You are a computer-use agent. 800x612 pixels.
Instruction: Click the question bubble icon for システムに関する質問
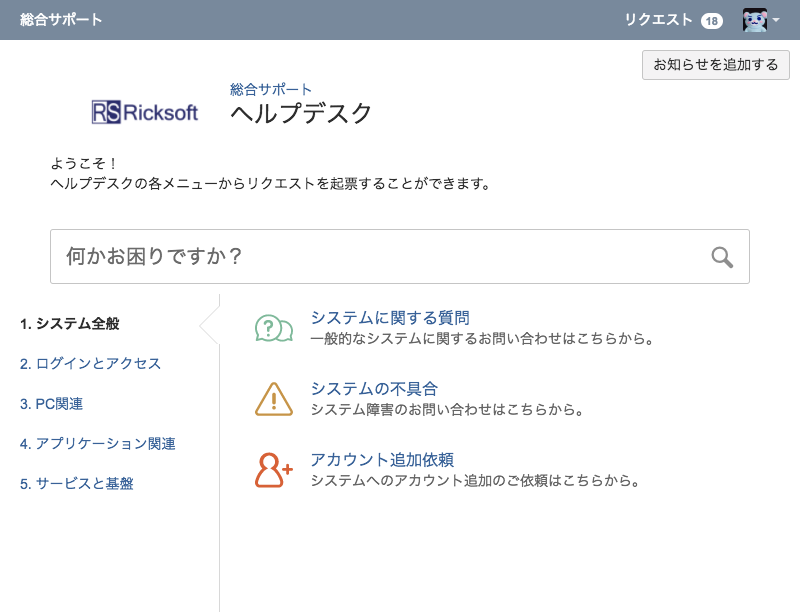[274, 328]
